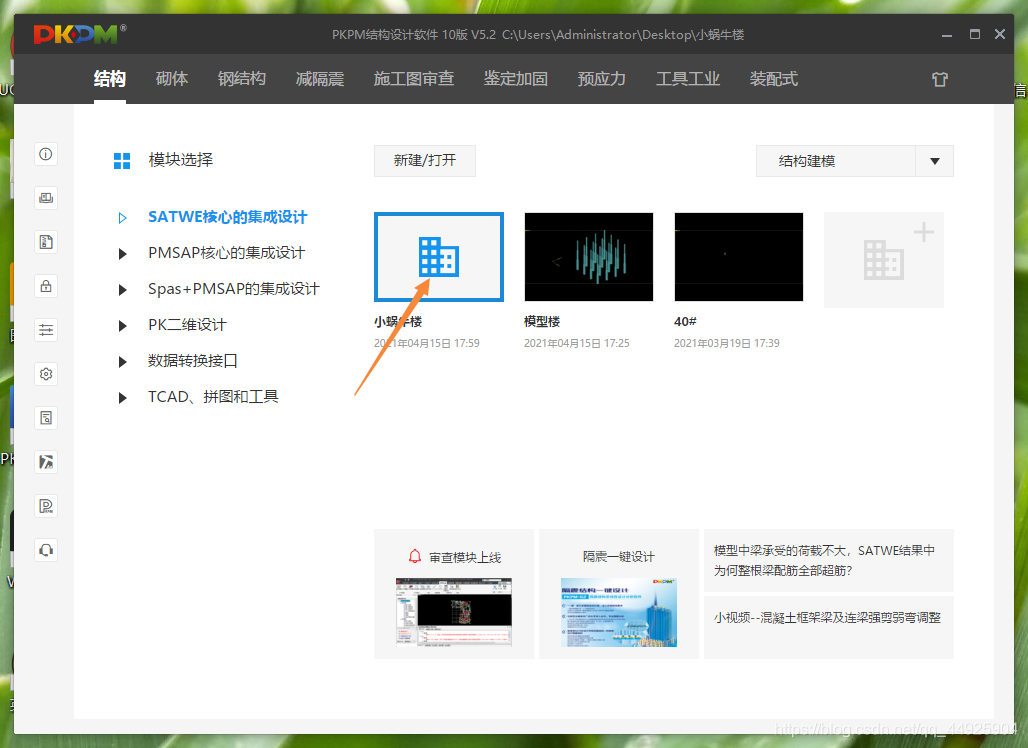Image resolution: width=1028 pixels, height=748 pixels.
Task: Click the 模块选择 heading text
Action: tap(181, 160)
